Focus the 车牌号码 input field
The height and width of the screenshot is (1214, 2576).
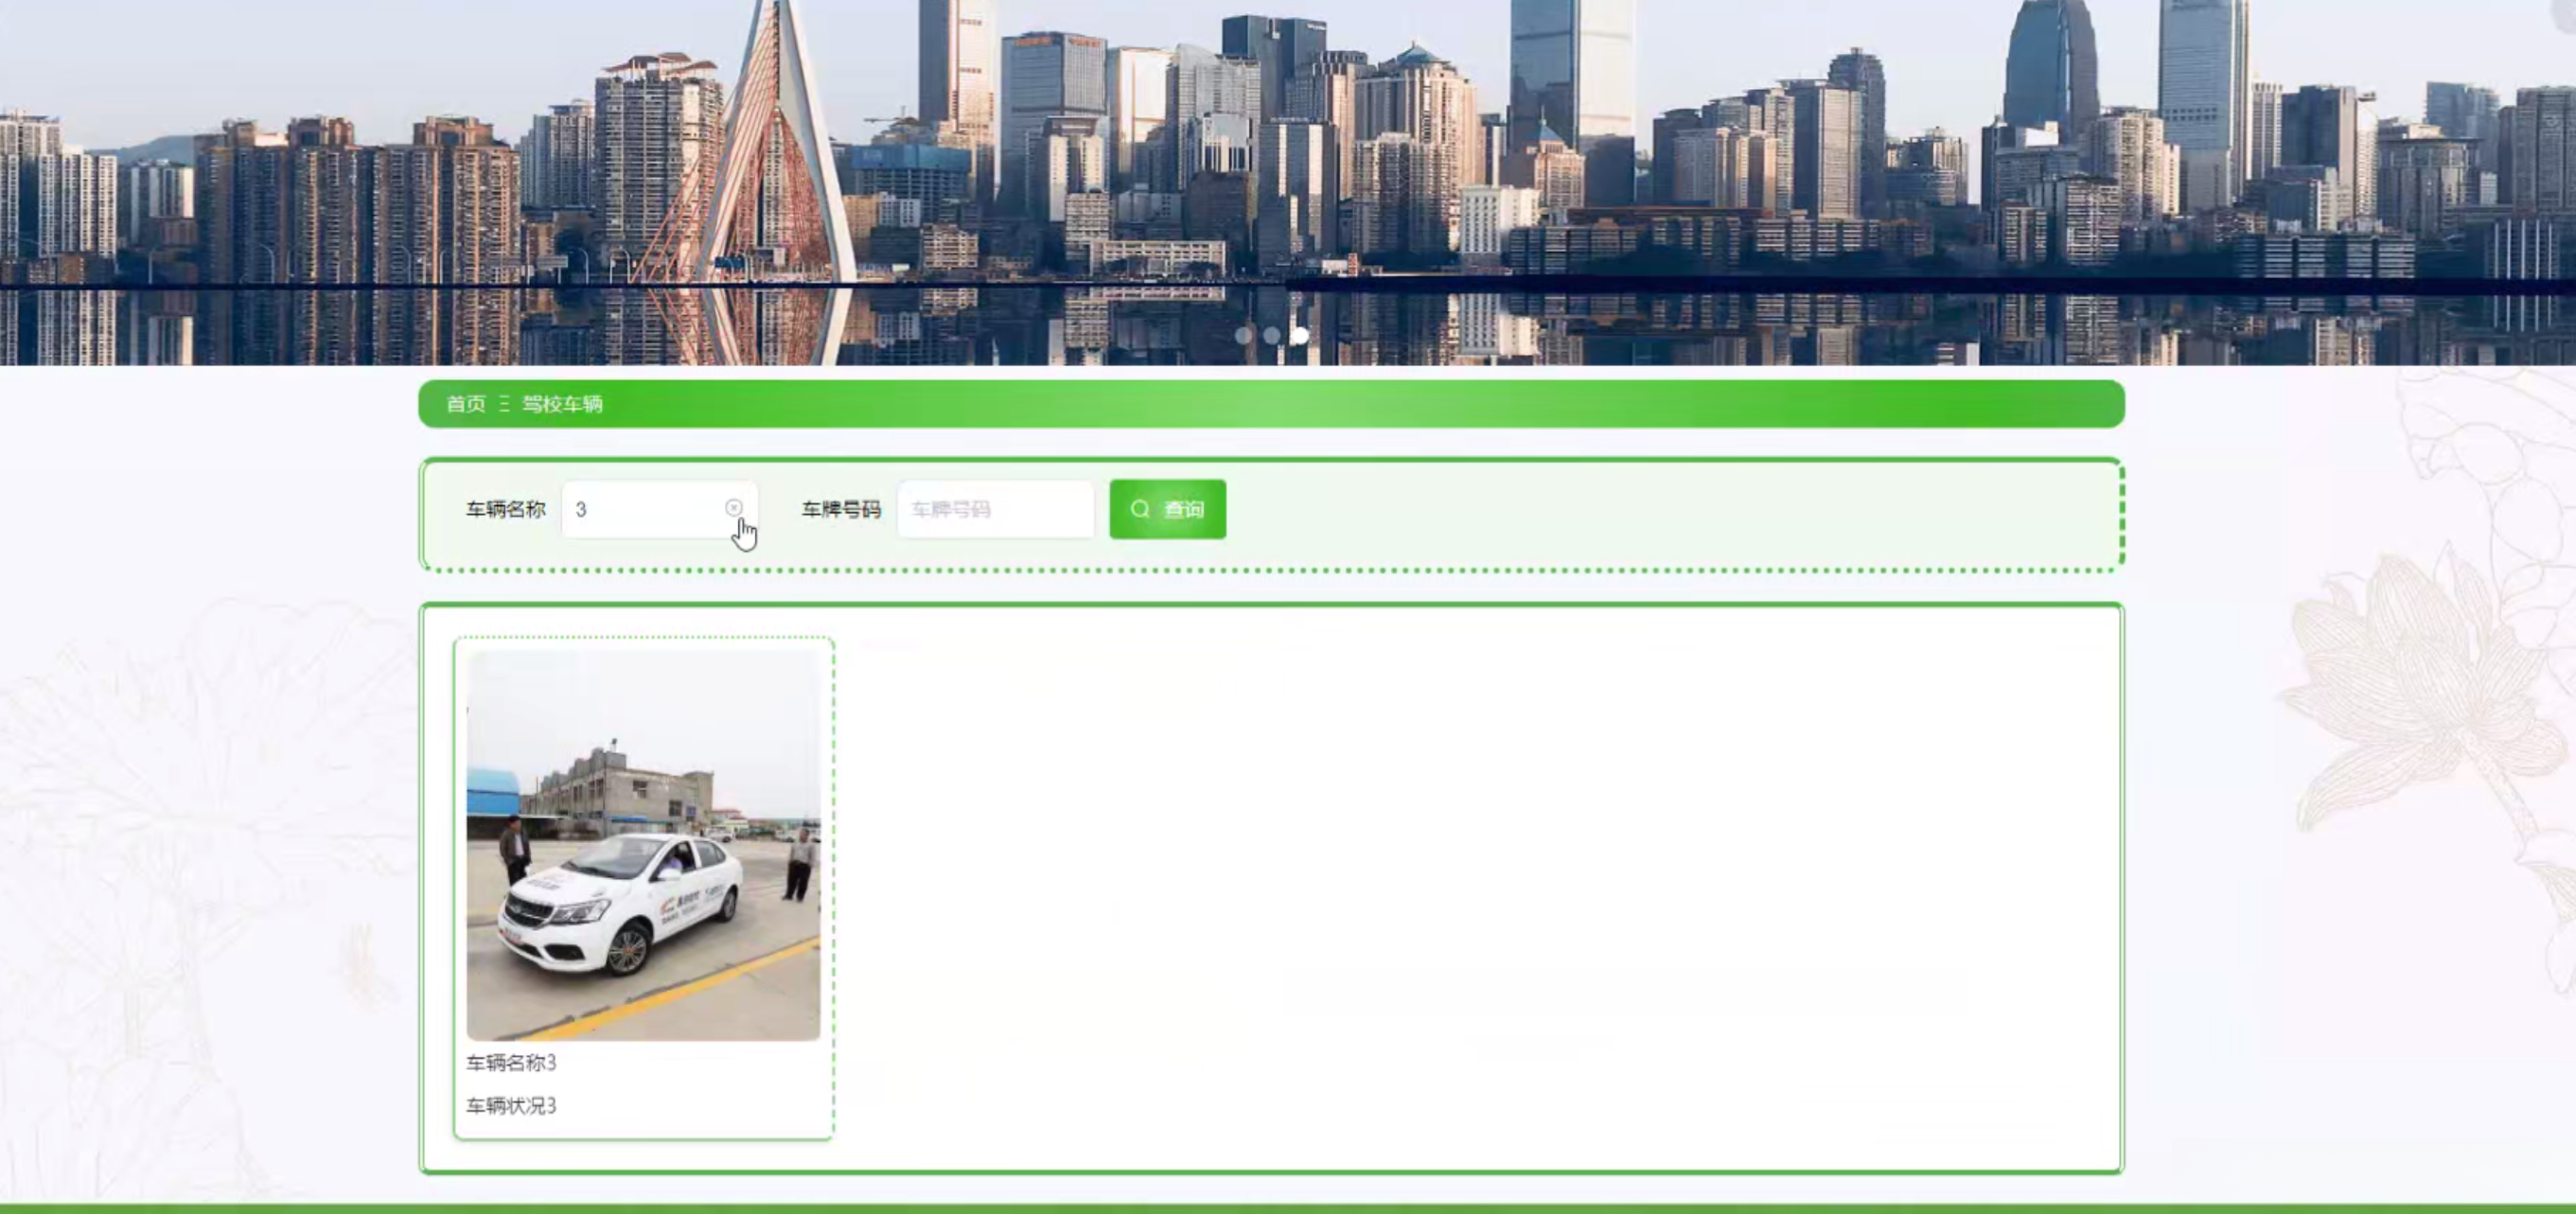point(994,509)
